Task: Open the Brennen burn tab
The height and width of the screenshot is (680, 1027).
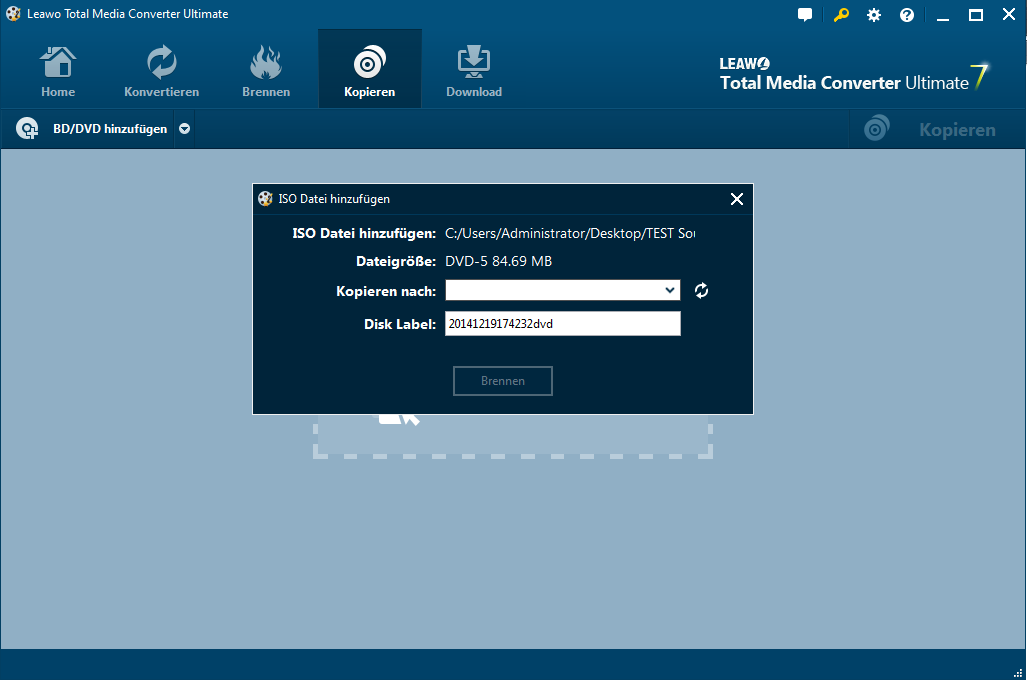Action: [266, 70]
